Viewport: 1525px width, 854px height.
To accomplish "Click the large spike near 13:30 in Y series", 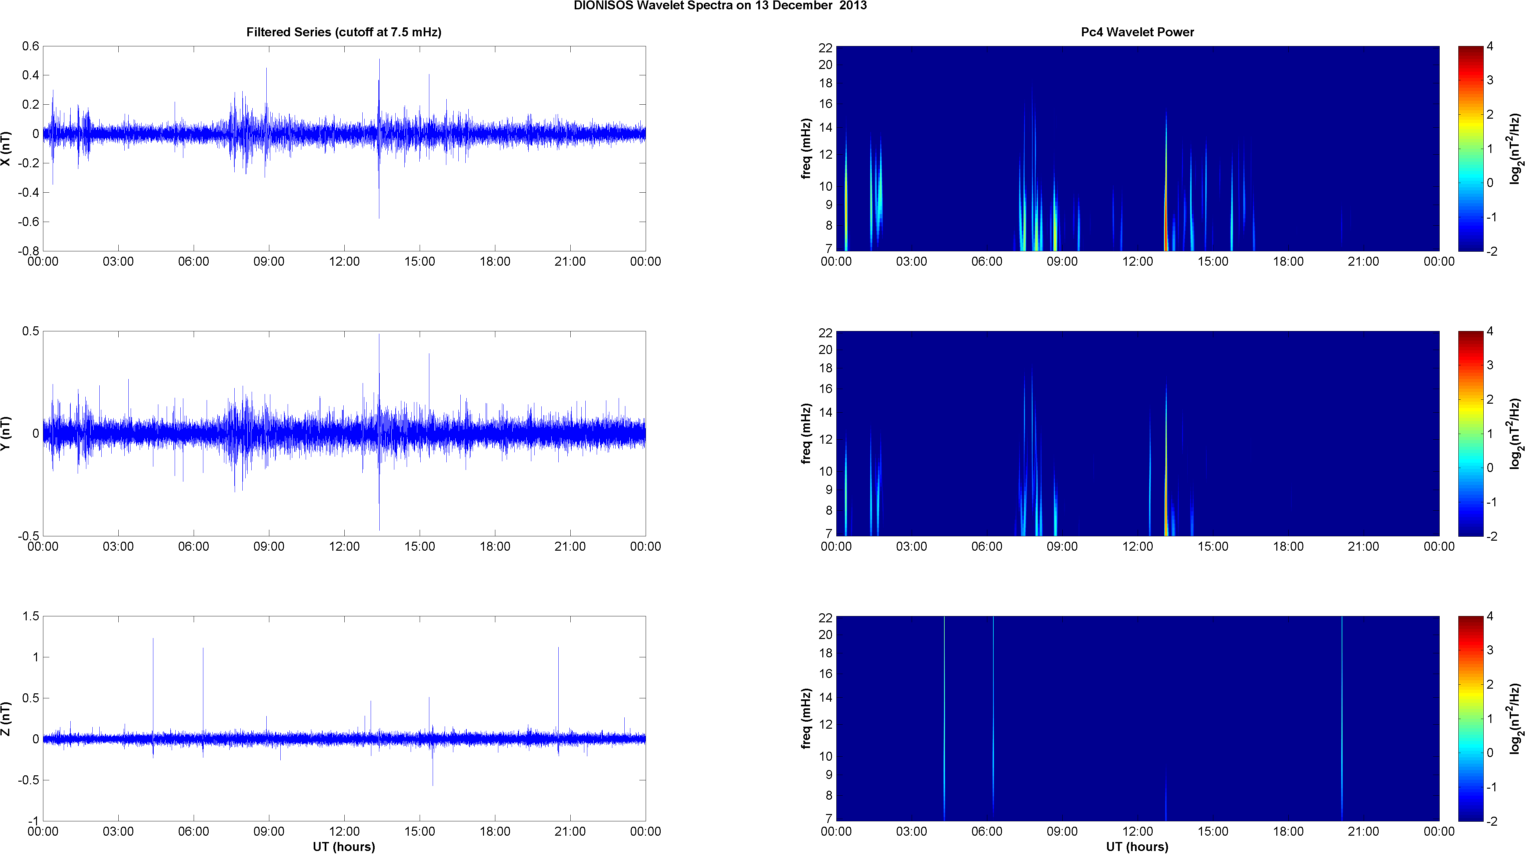I will [x=379, y=400].
